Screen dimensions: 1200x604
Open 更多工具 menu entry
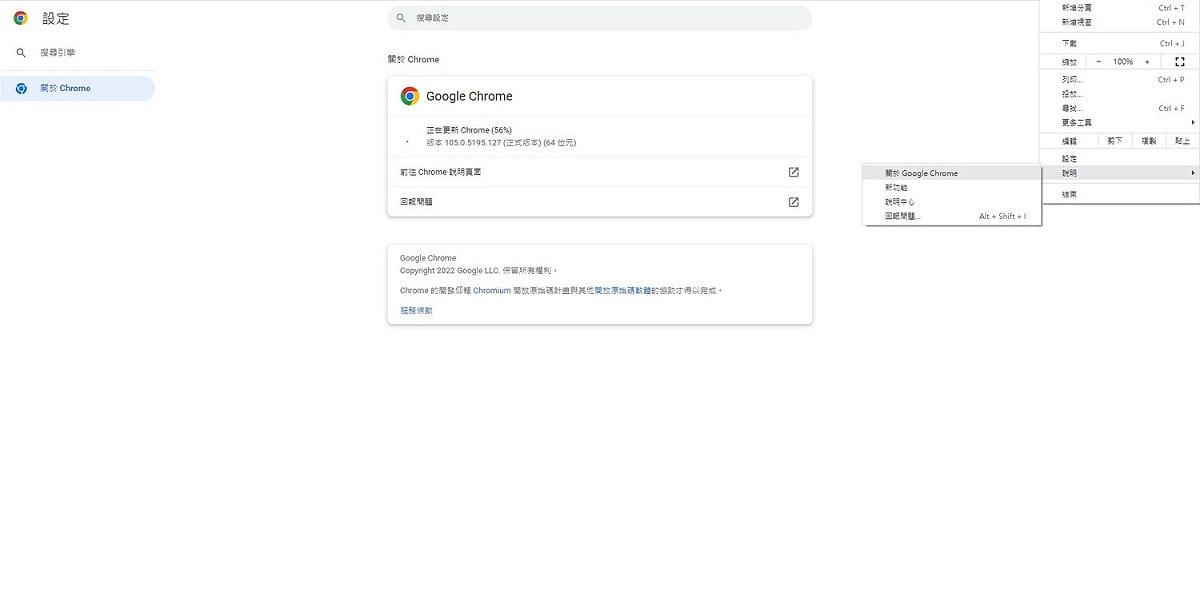point(1119,122)
